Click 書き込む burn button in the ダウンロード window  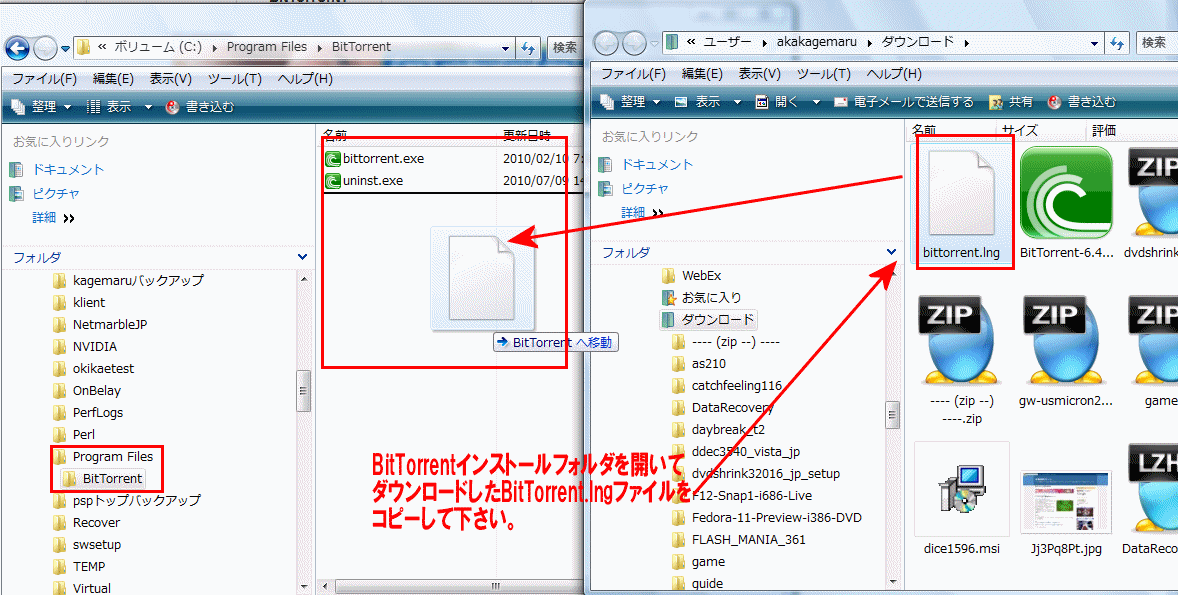1083,101
